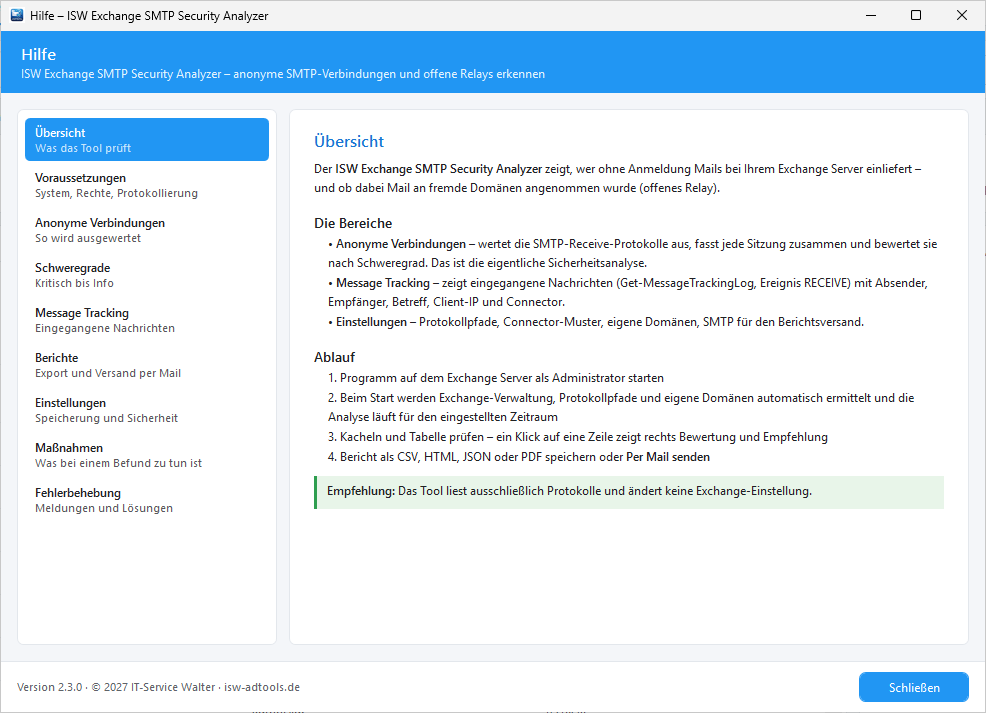This screenshot has height=713, width=986.
Task: Click the intro paragraph starting 'Der ISW Exchange'
Action: pyautogui.click(x=618, y=179)
